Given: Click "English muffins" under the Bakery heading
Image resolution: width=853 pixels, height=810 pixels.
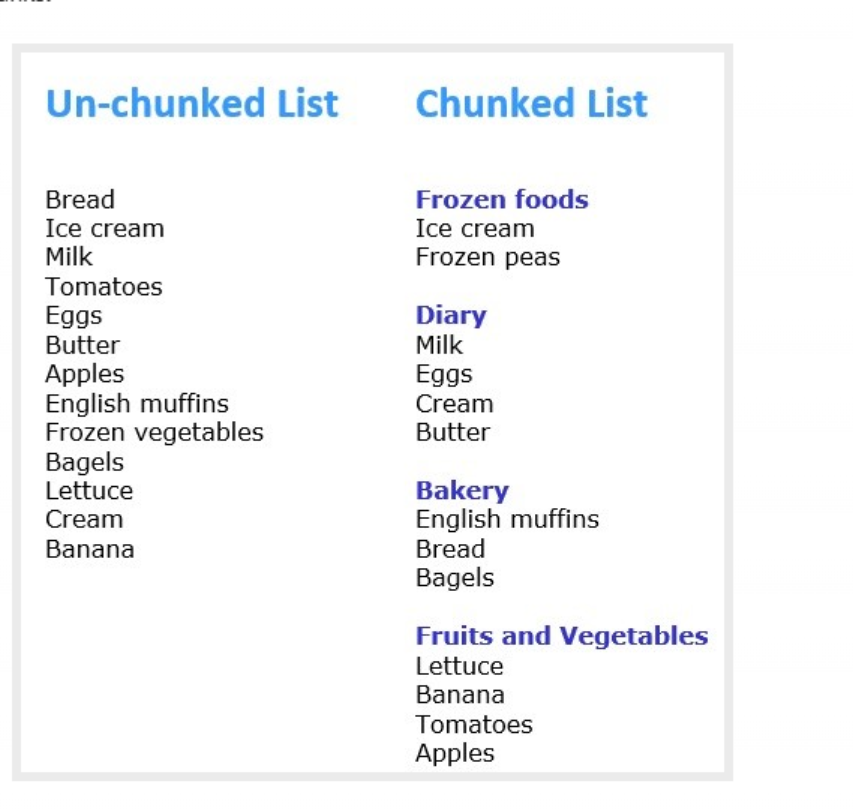Looking at the screenshot, I should [507, 520].
